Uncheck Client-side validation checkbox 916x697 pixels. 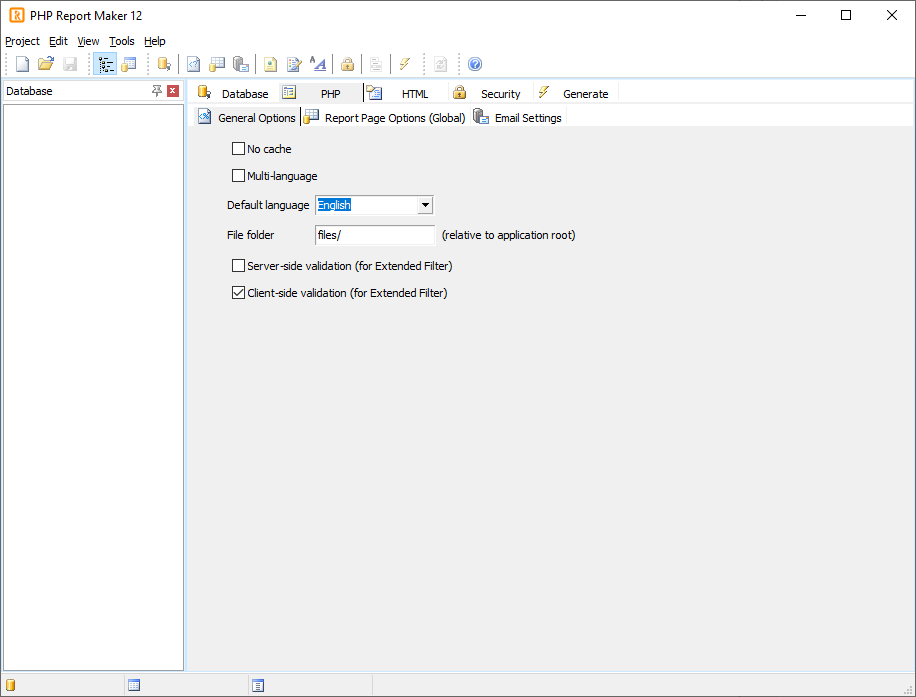238,293
